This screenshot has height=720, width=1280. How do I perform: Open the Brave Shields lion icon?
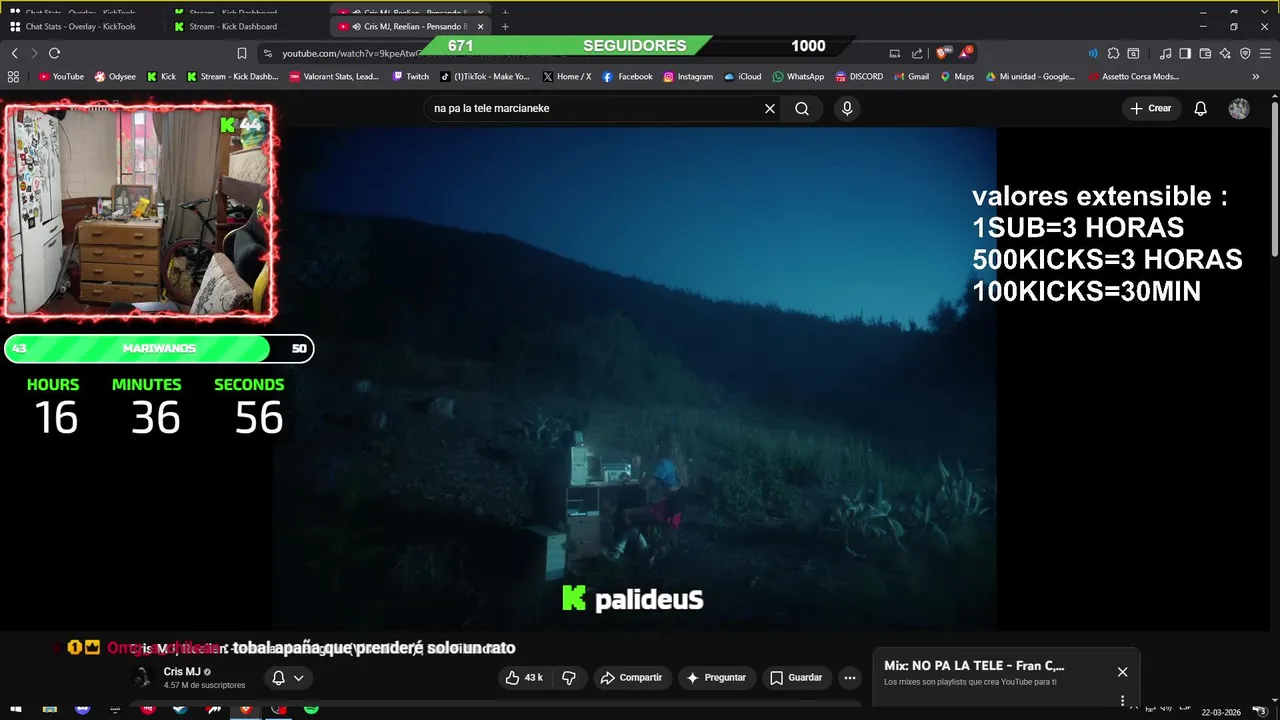point(943,53)
